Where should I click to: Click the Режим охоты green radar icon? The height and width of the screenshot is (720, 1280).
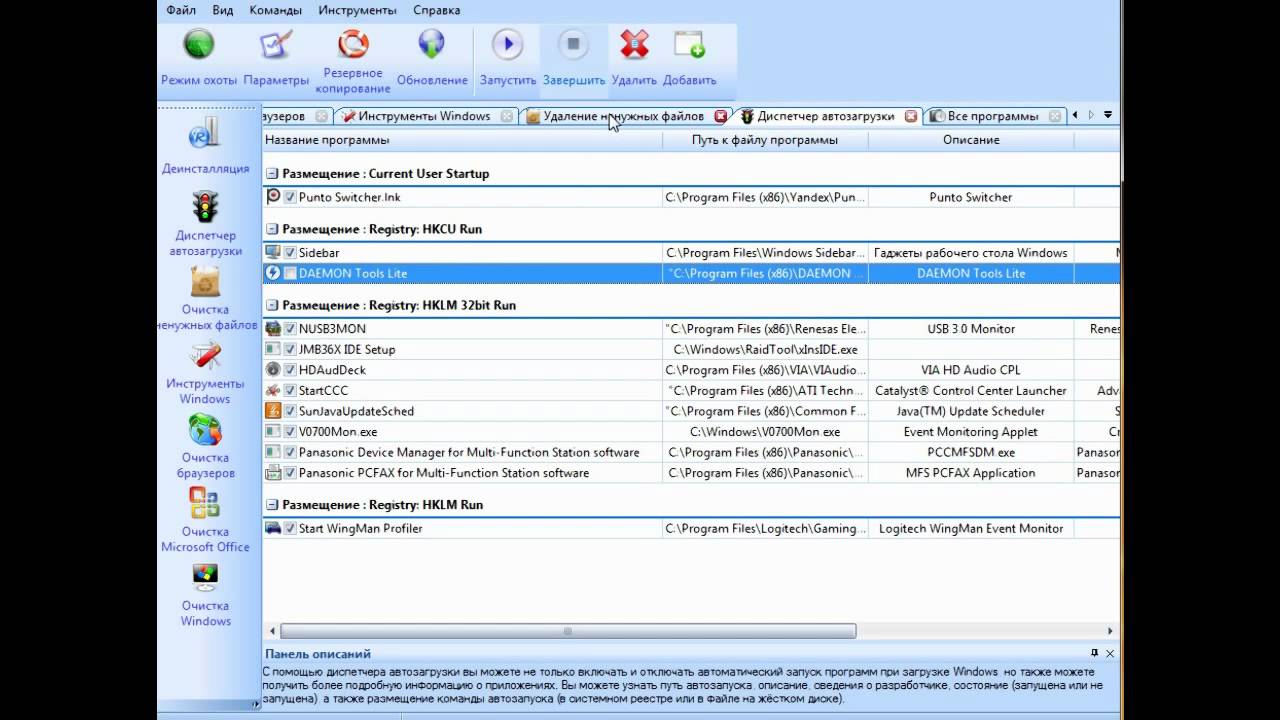(199, 45)
